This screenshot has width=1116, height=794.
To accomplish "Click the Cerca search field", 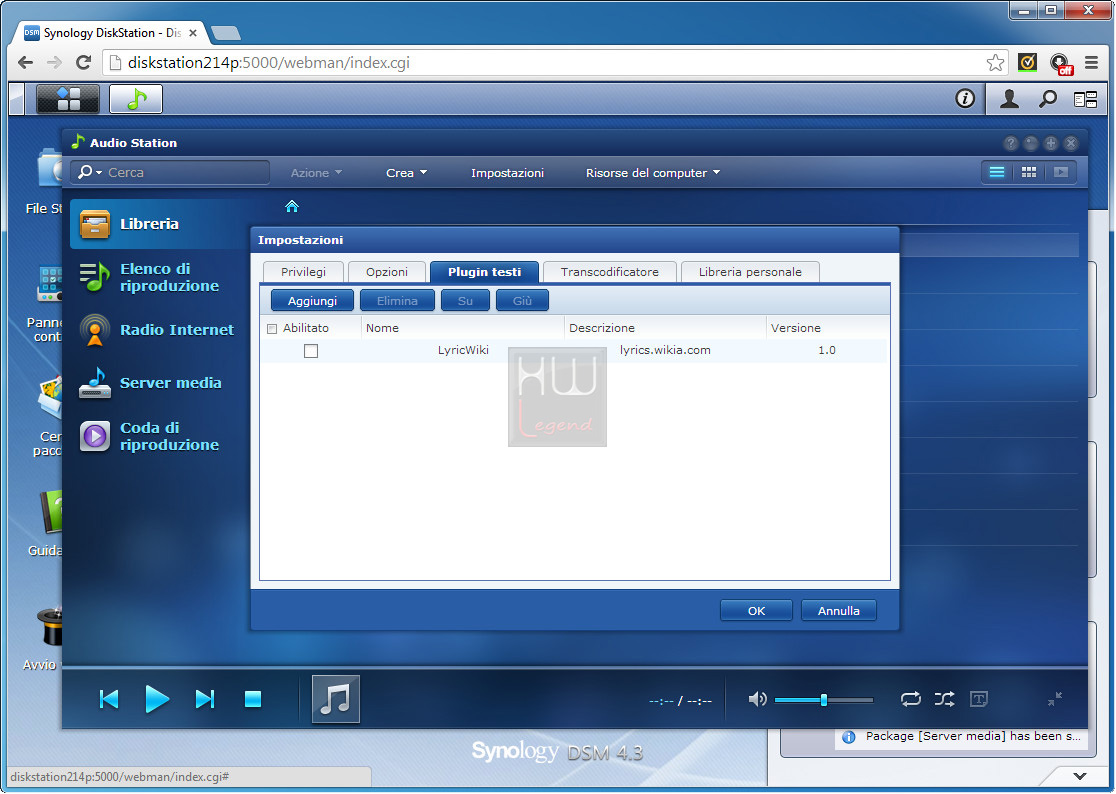I will click(x=171, y=172).
